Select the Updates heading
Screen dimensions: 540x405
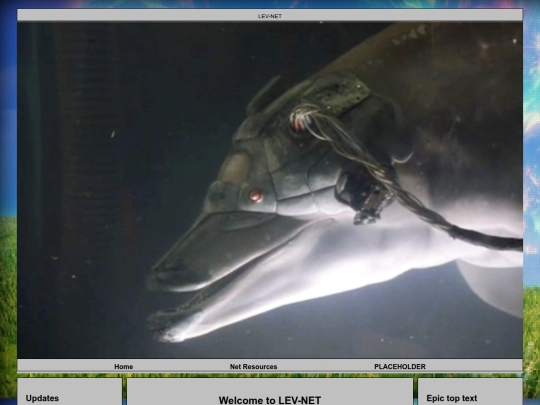[42, 398]
